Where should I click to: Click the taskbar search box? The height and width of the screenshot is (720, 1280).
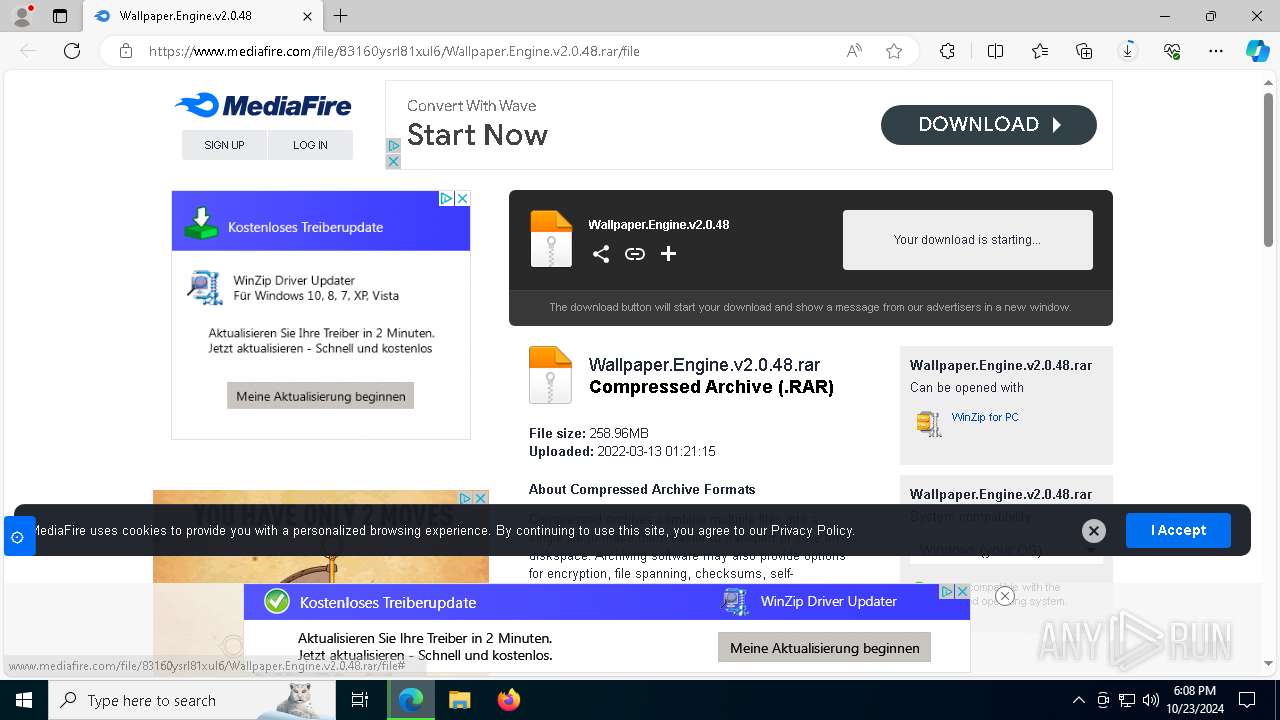[192, 700]
